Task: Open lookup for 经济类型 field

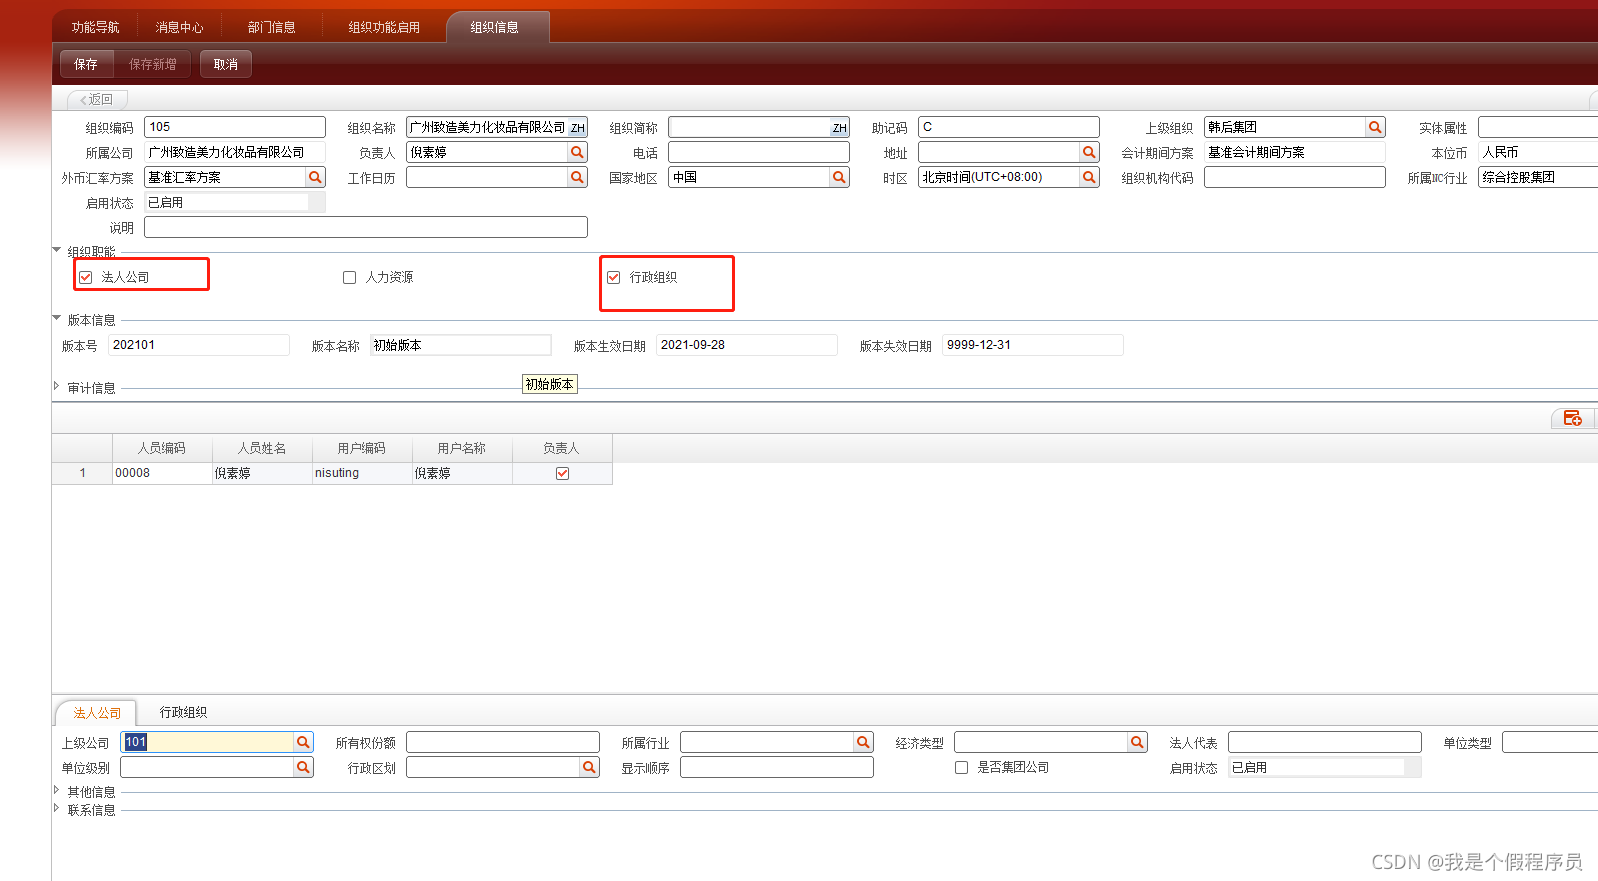Action: coord(1137,742)
